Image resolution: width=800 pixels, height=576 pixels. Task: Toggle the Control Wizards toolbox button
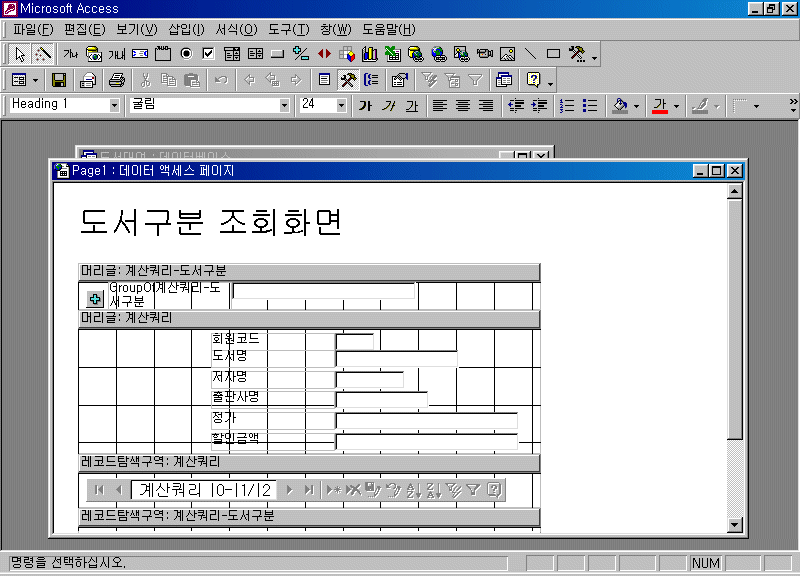coord(42,54)
